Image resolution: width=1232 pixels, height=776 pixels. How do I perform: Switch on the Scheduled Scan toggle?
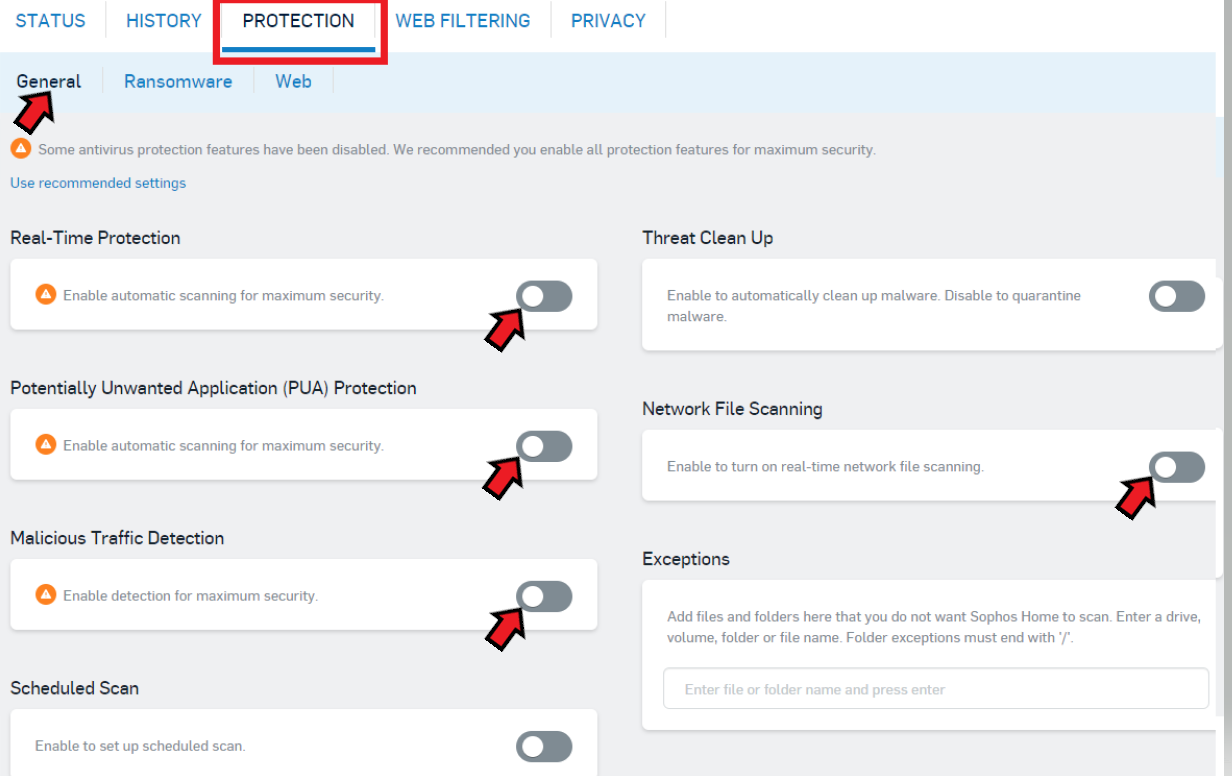click(545, 746)
